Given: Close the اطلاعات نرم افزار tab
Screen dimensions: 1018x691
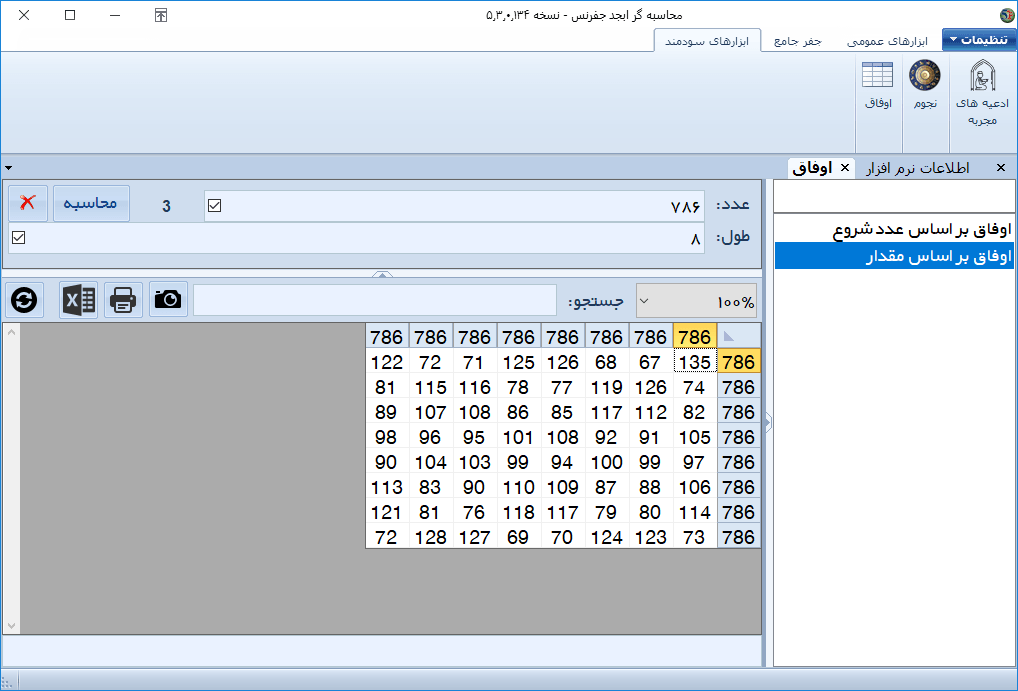Looking at the screenshot, I should coord(1001,168).
